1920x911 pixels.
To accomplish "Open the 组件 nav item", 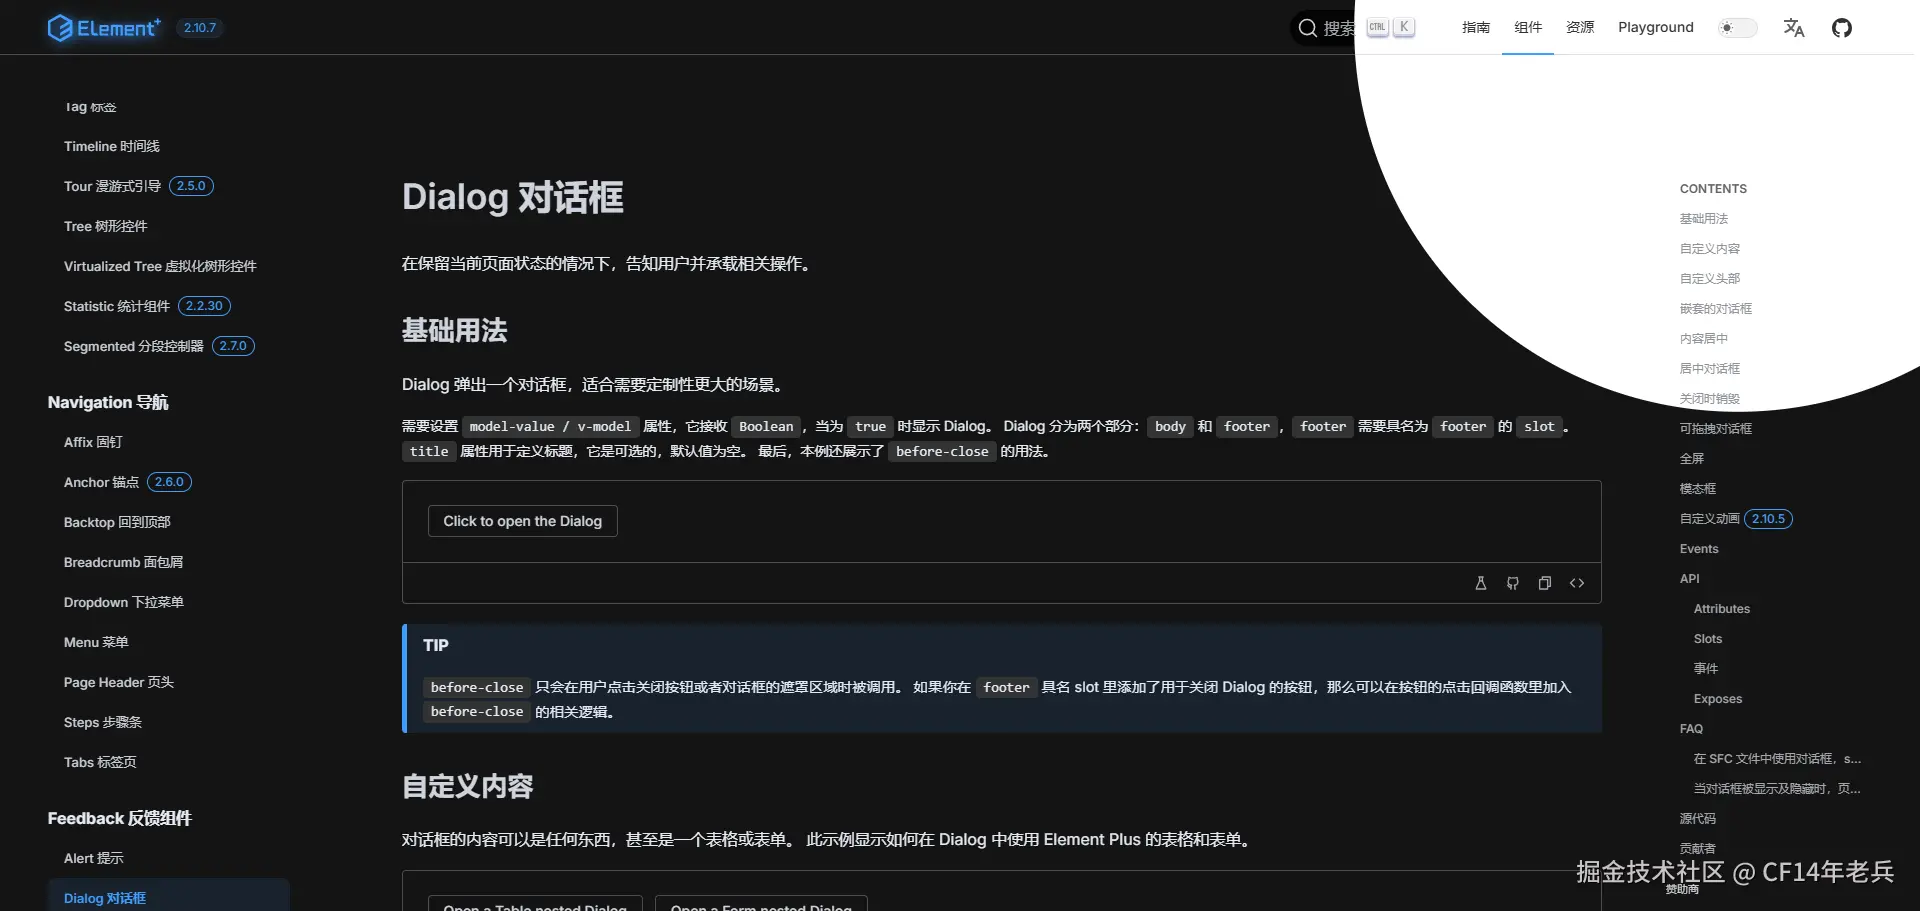I will pyautogui.click(x=1528, y=28).
